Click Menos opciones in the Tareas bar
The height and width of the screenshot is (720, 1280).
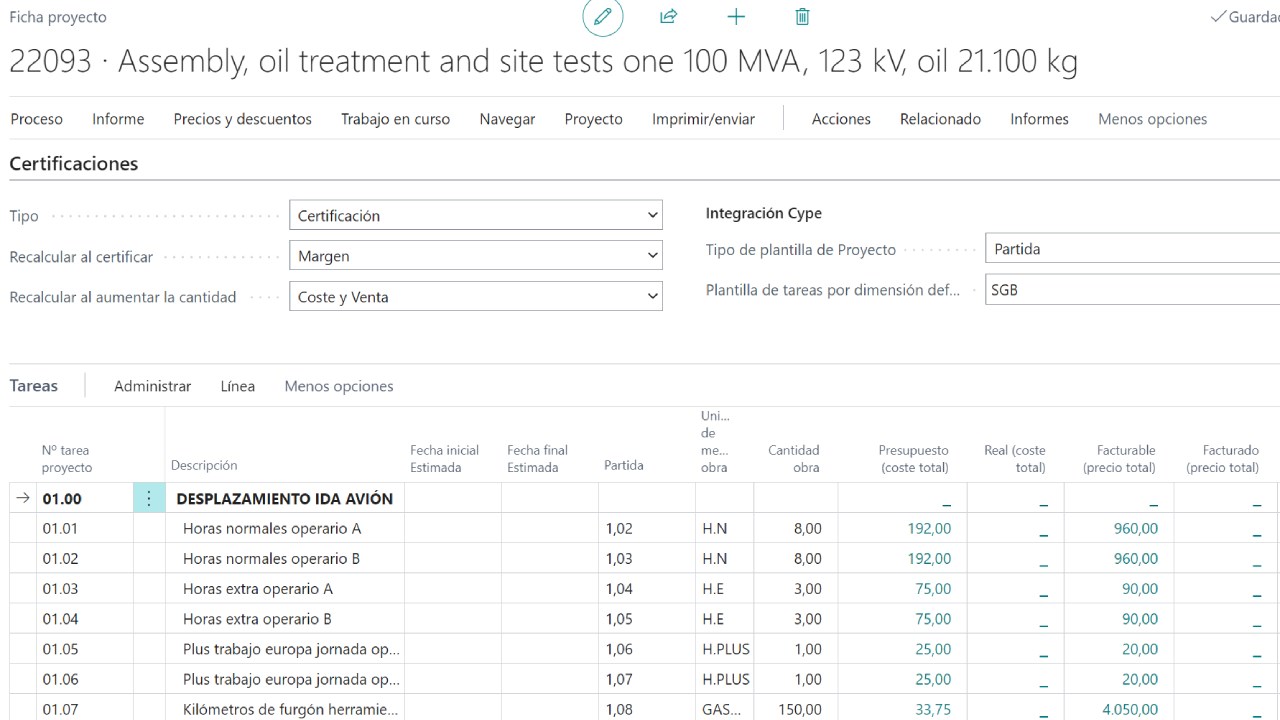(339, 386)
